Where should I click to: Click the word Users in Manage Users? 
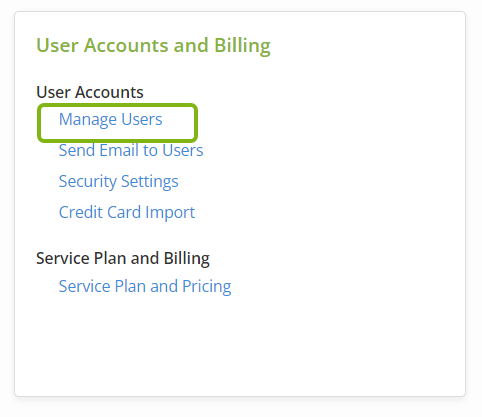point(142,119)
